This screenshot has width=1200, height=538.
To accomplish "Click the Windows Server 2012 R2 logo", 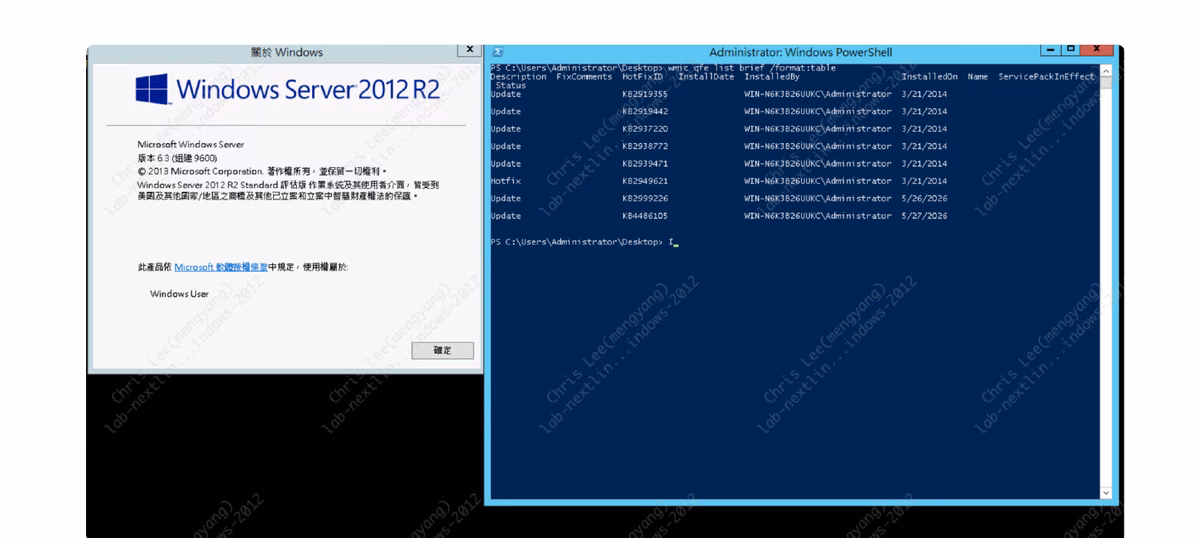I will click(x=288, y=89).
